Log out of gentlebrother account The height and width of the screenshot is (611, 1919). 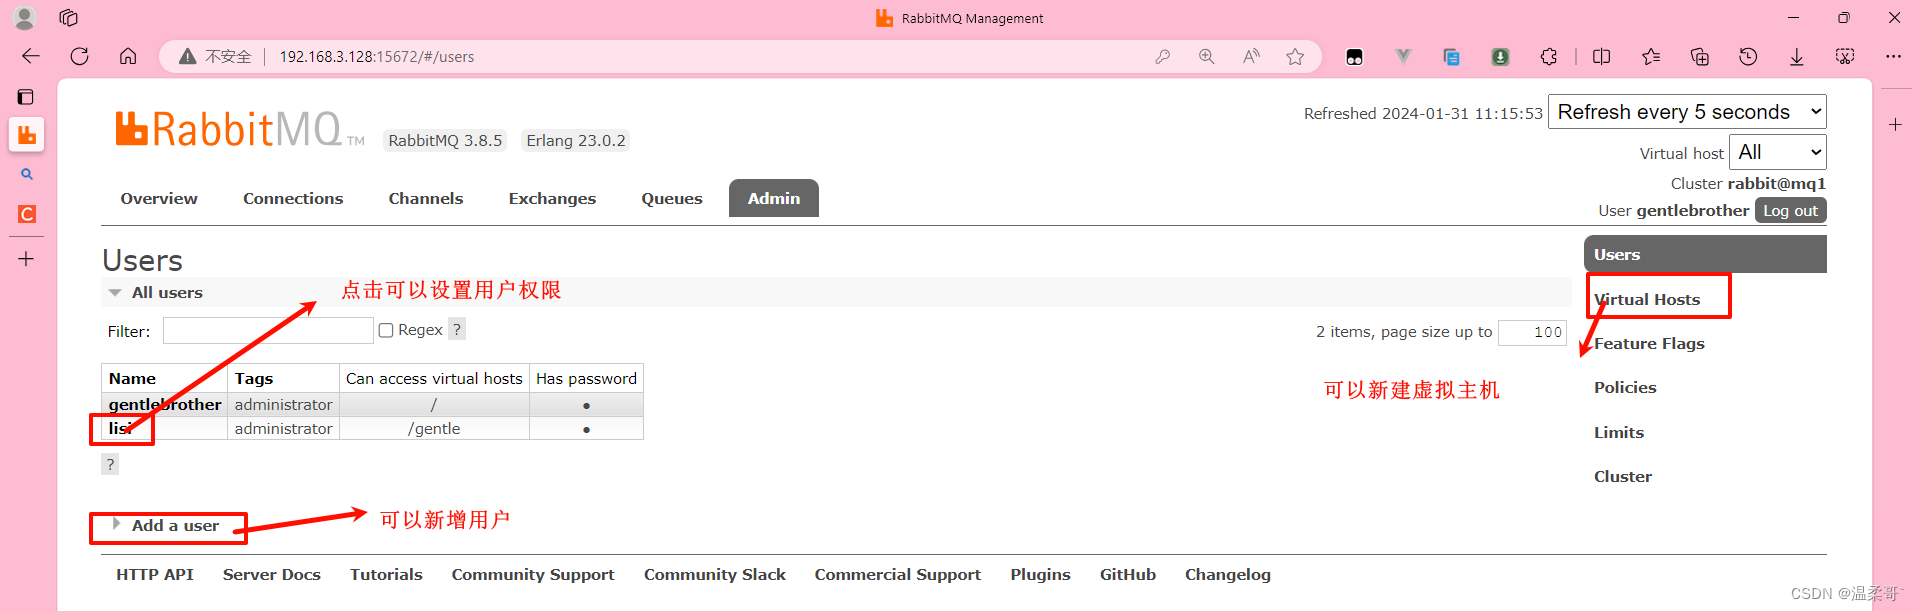(1790, 211)
